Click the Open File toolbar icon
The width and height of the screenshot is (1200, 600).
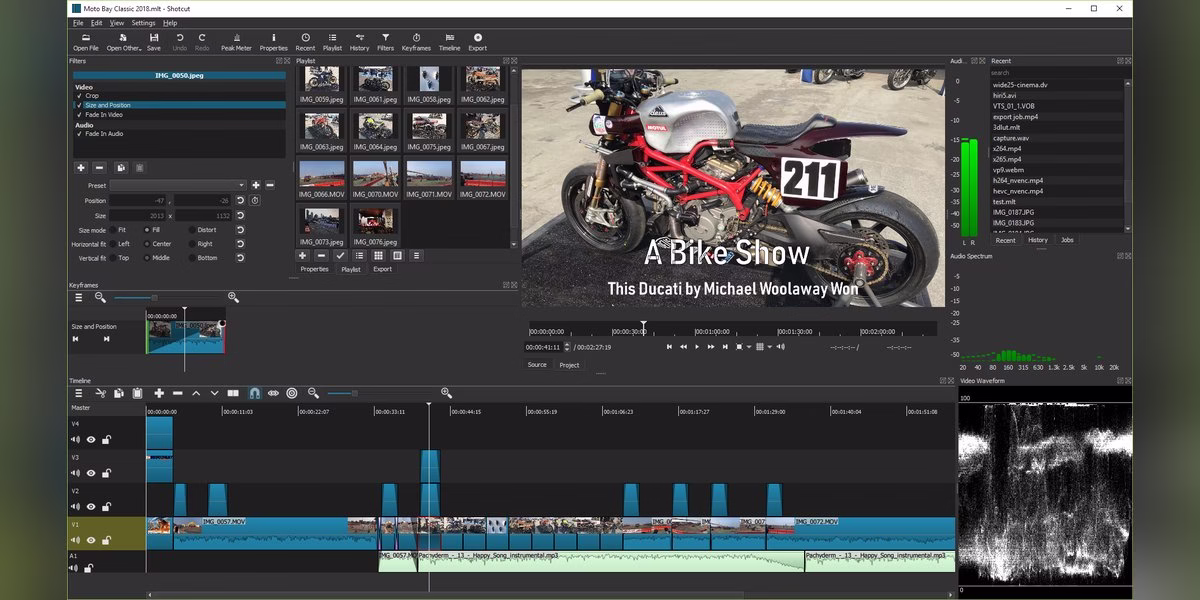85,42
